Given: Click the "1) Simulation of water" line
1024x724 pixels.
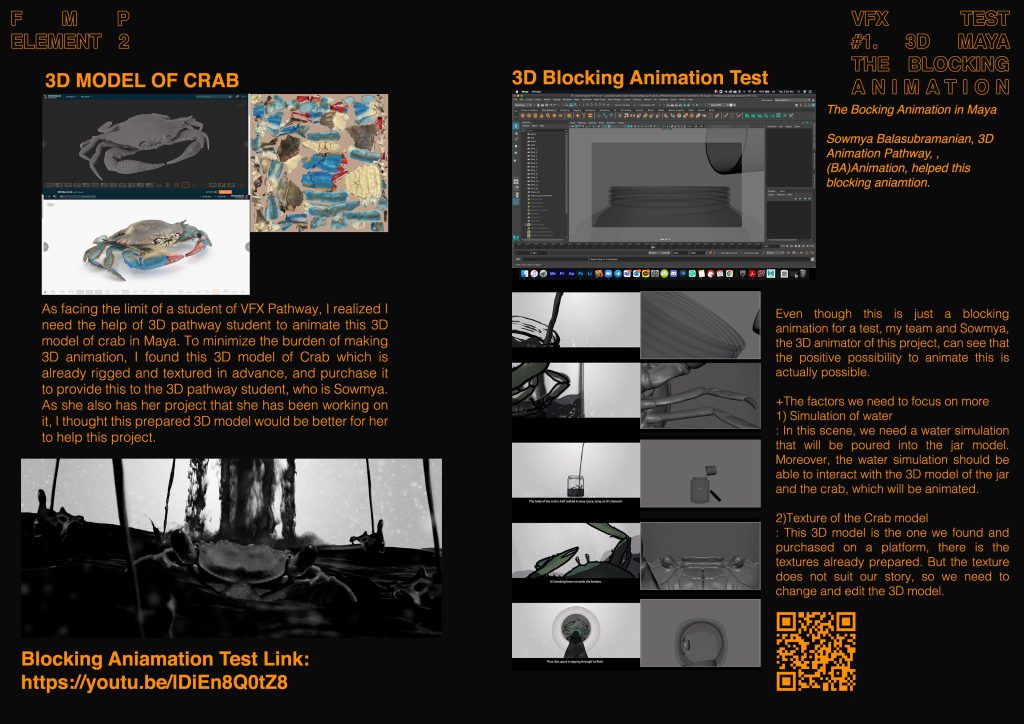Looking at the screenshot, I should [833, 416].
